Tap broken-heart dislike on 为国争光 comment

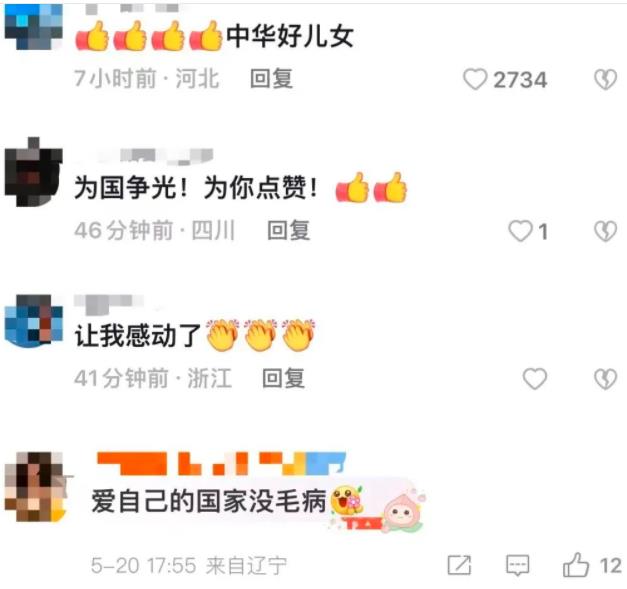click(x=605, y=231)
